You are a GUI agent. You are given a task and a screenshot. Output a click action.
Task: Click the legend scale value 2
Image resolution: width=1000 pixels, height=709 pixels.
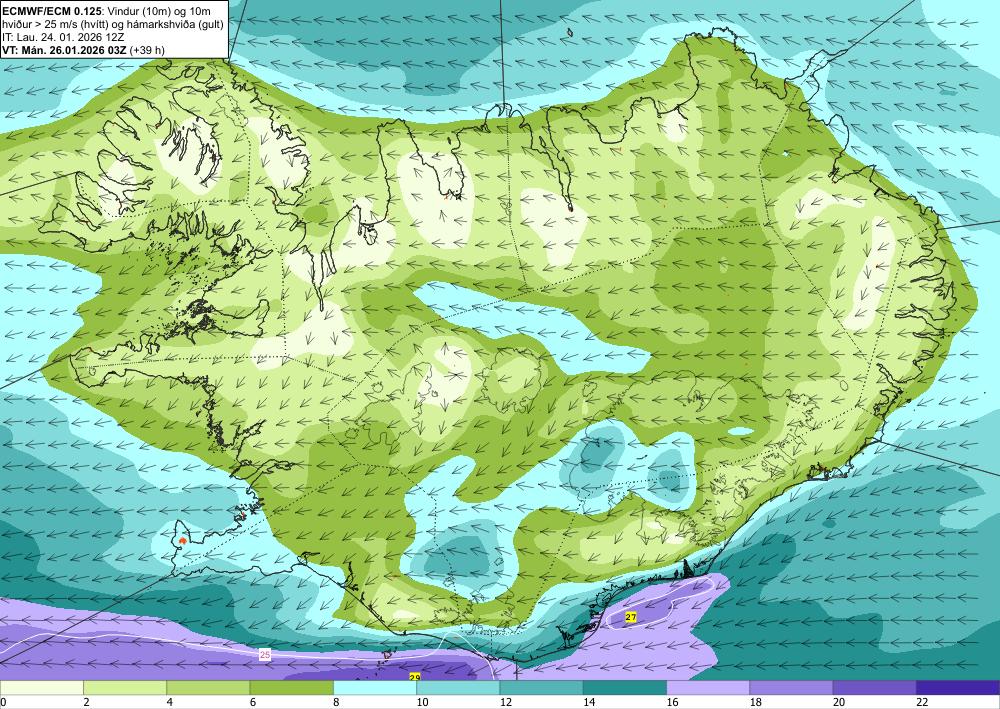[x=86, y=702]
